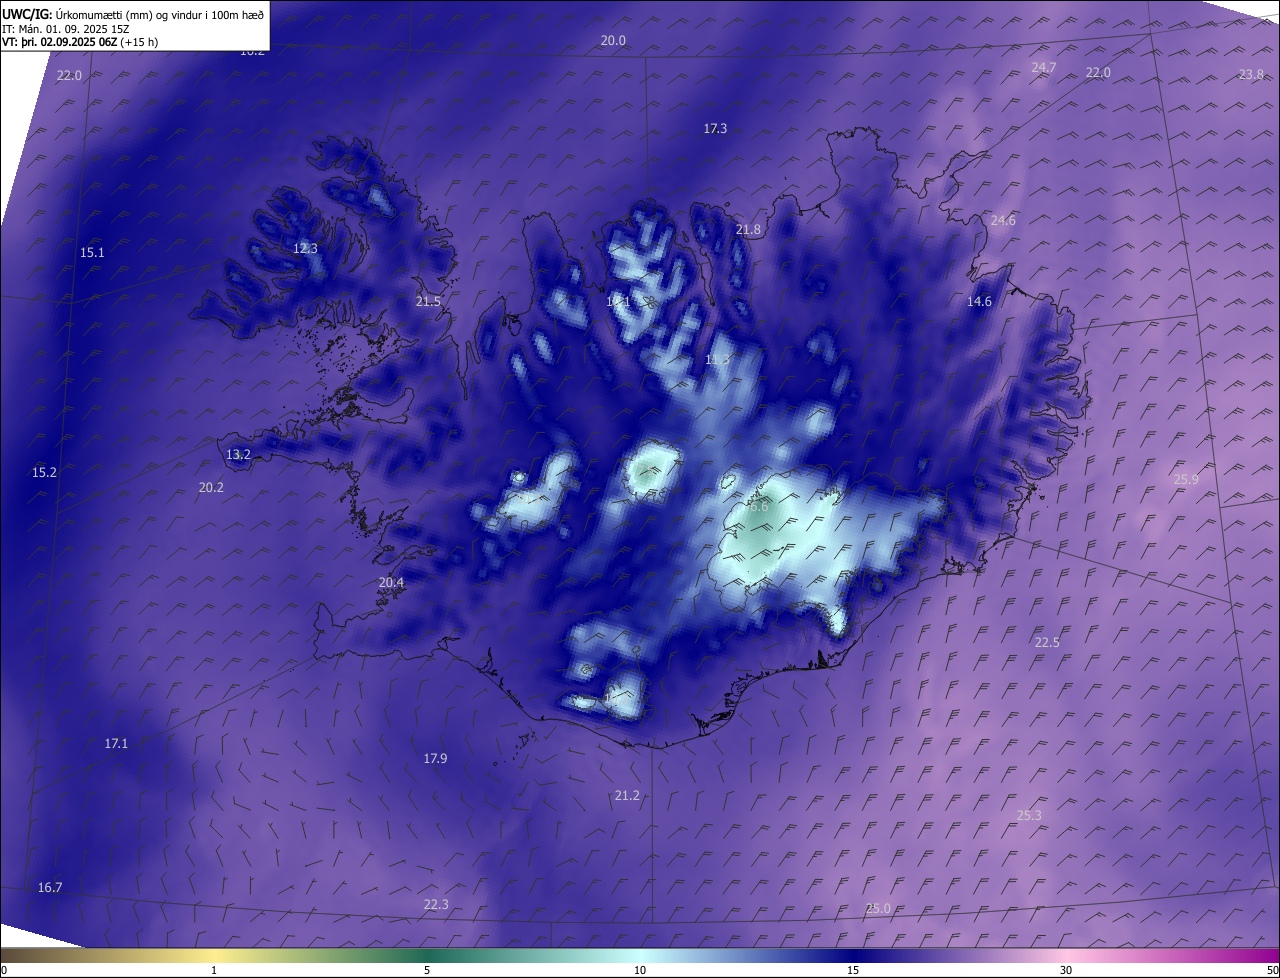Click the color scale tick labeled 5

[427, 971]
